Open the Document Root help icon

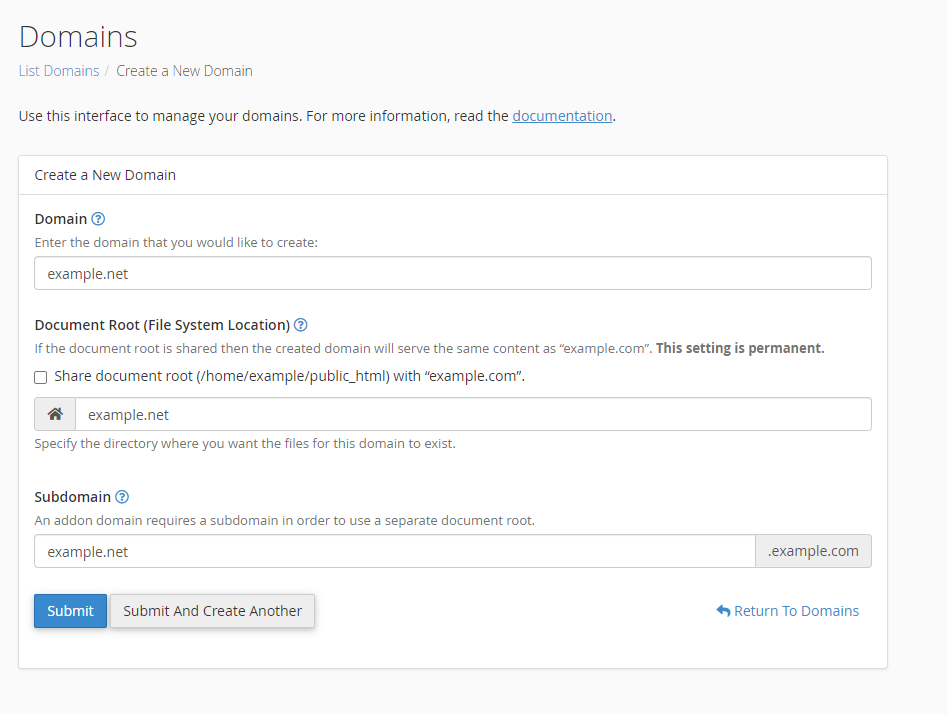point(300,325)
